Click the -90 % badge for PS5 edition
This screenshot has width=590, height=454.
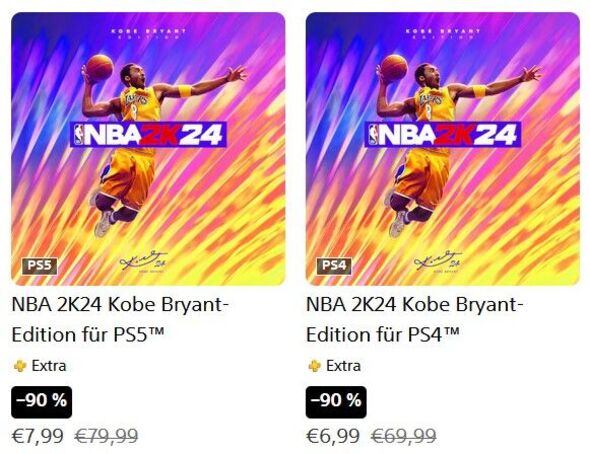point(41,402)
